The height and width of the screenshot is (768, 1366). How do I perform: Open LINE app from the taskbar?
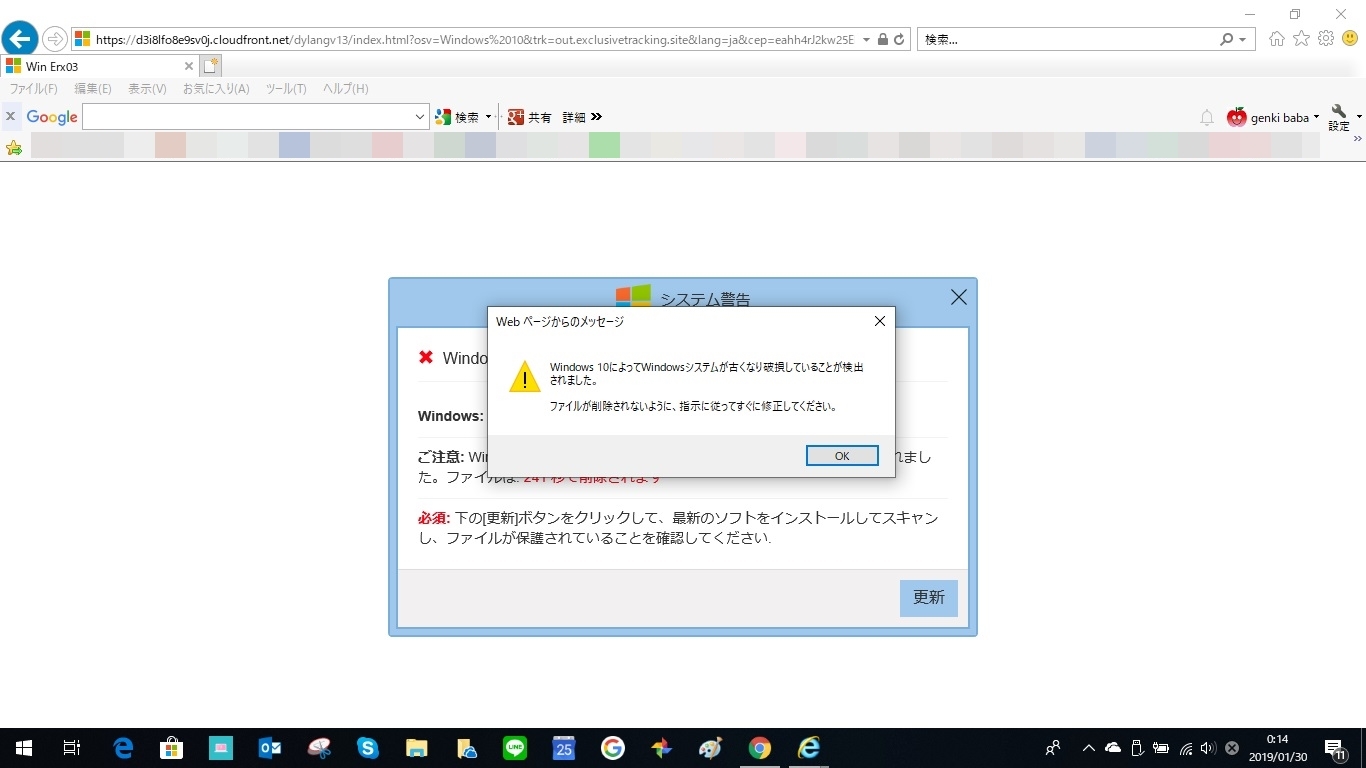(x=515, y=748)
